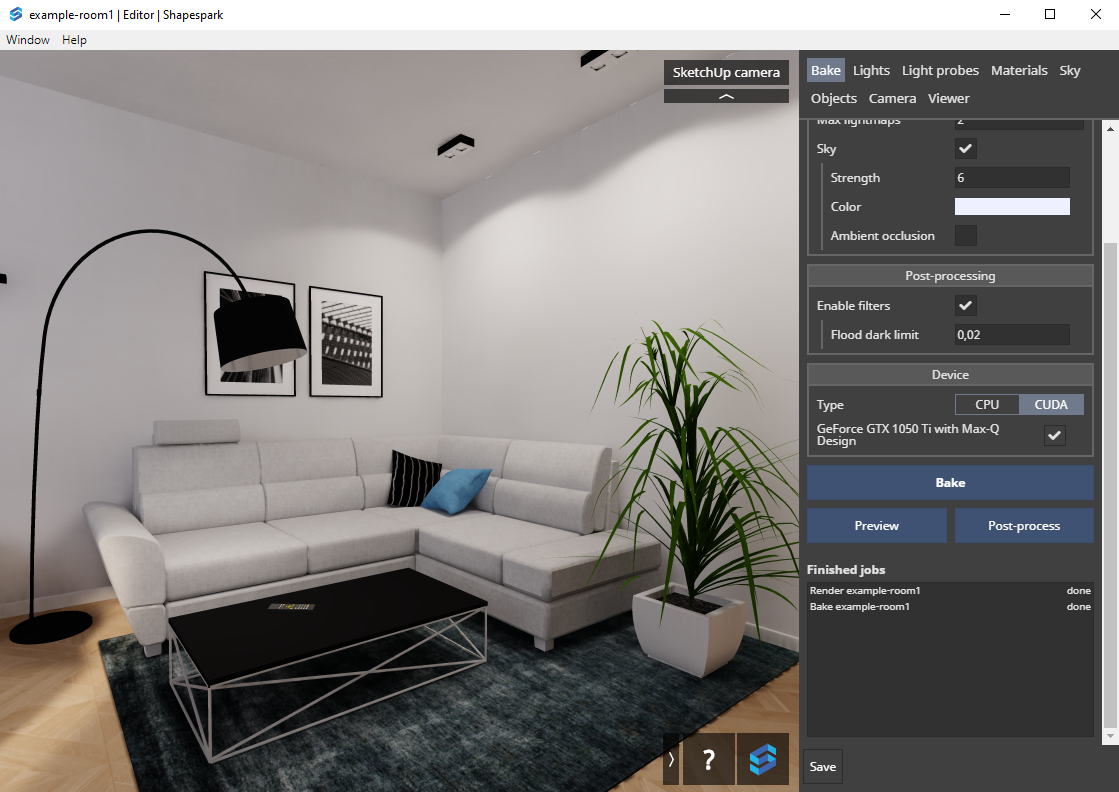Screen dimensions: 1119x792
Task: Switch to the Materials tab
Action: click(x=1019, y=70)
